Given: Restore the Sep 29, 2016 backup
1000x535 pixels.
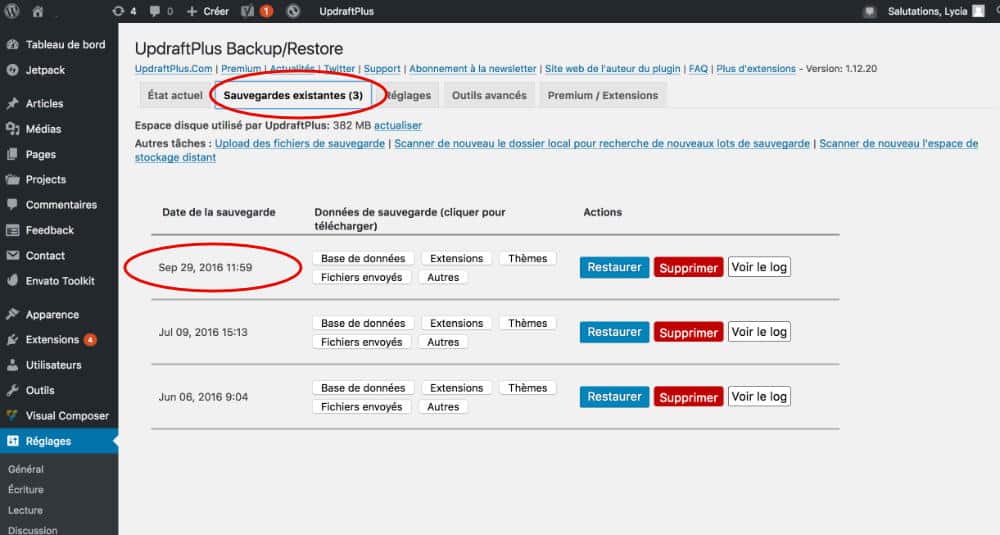Looking at the screenshot, I should pos(614,267).
